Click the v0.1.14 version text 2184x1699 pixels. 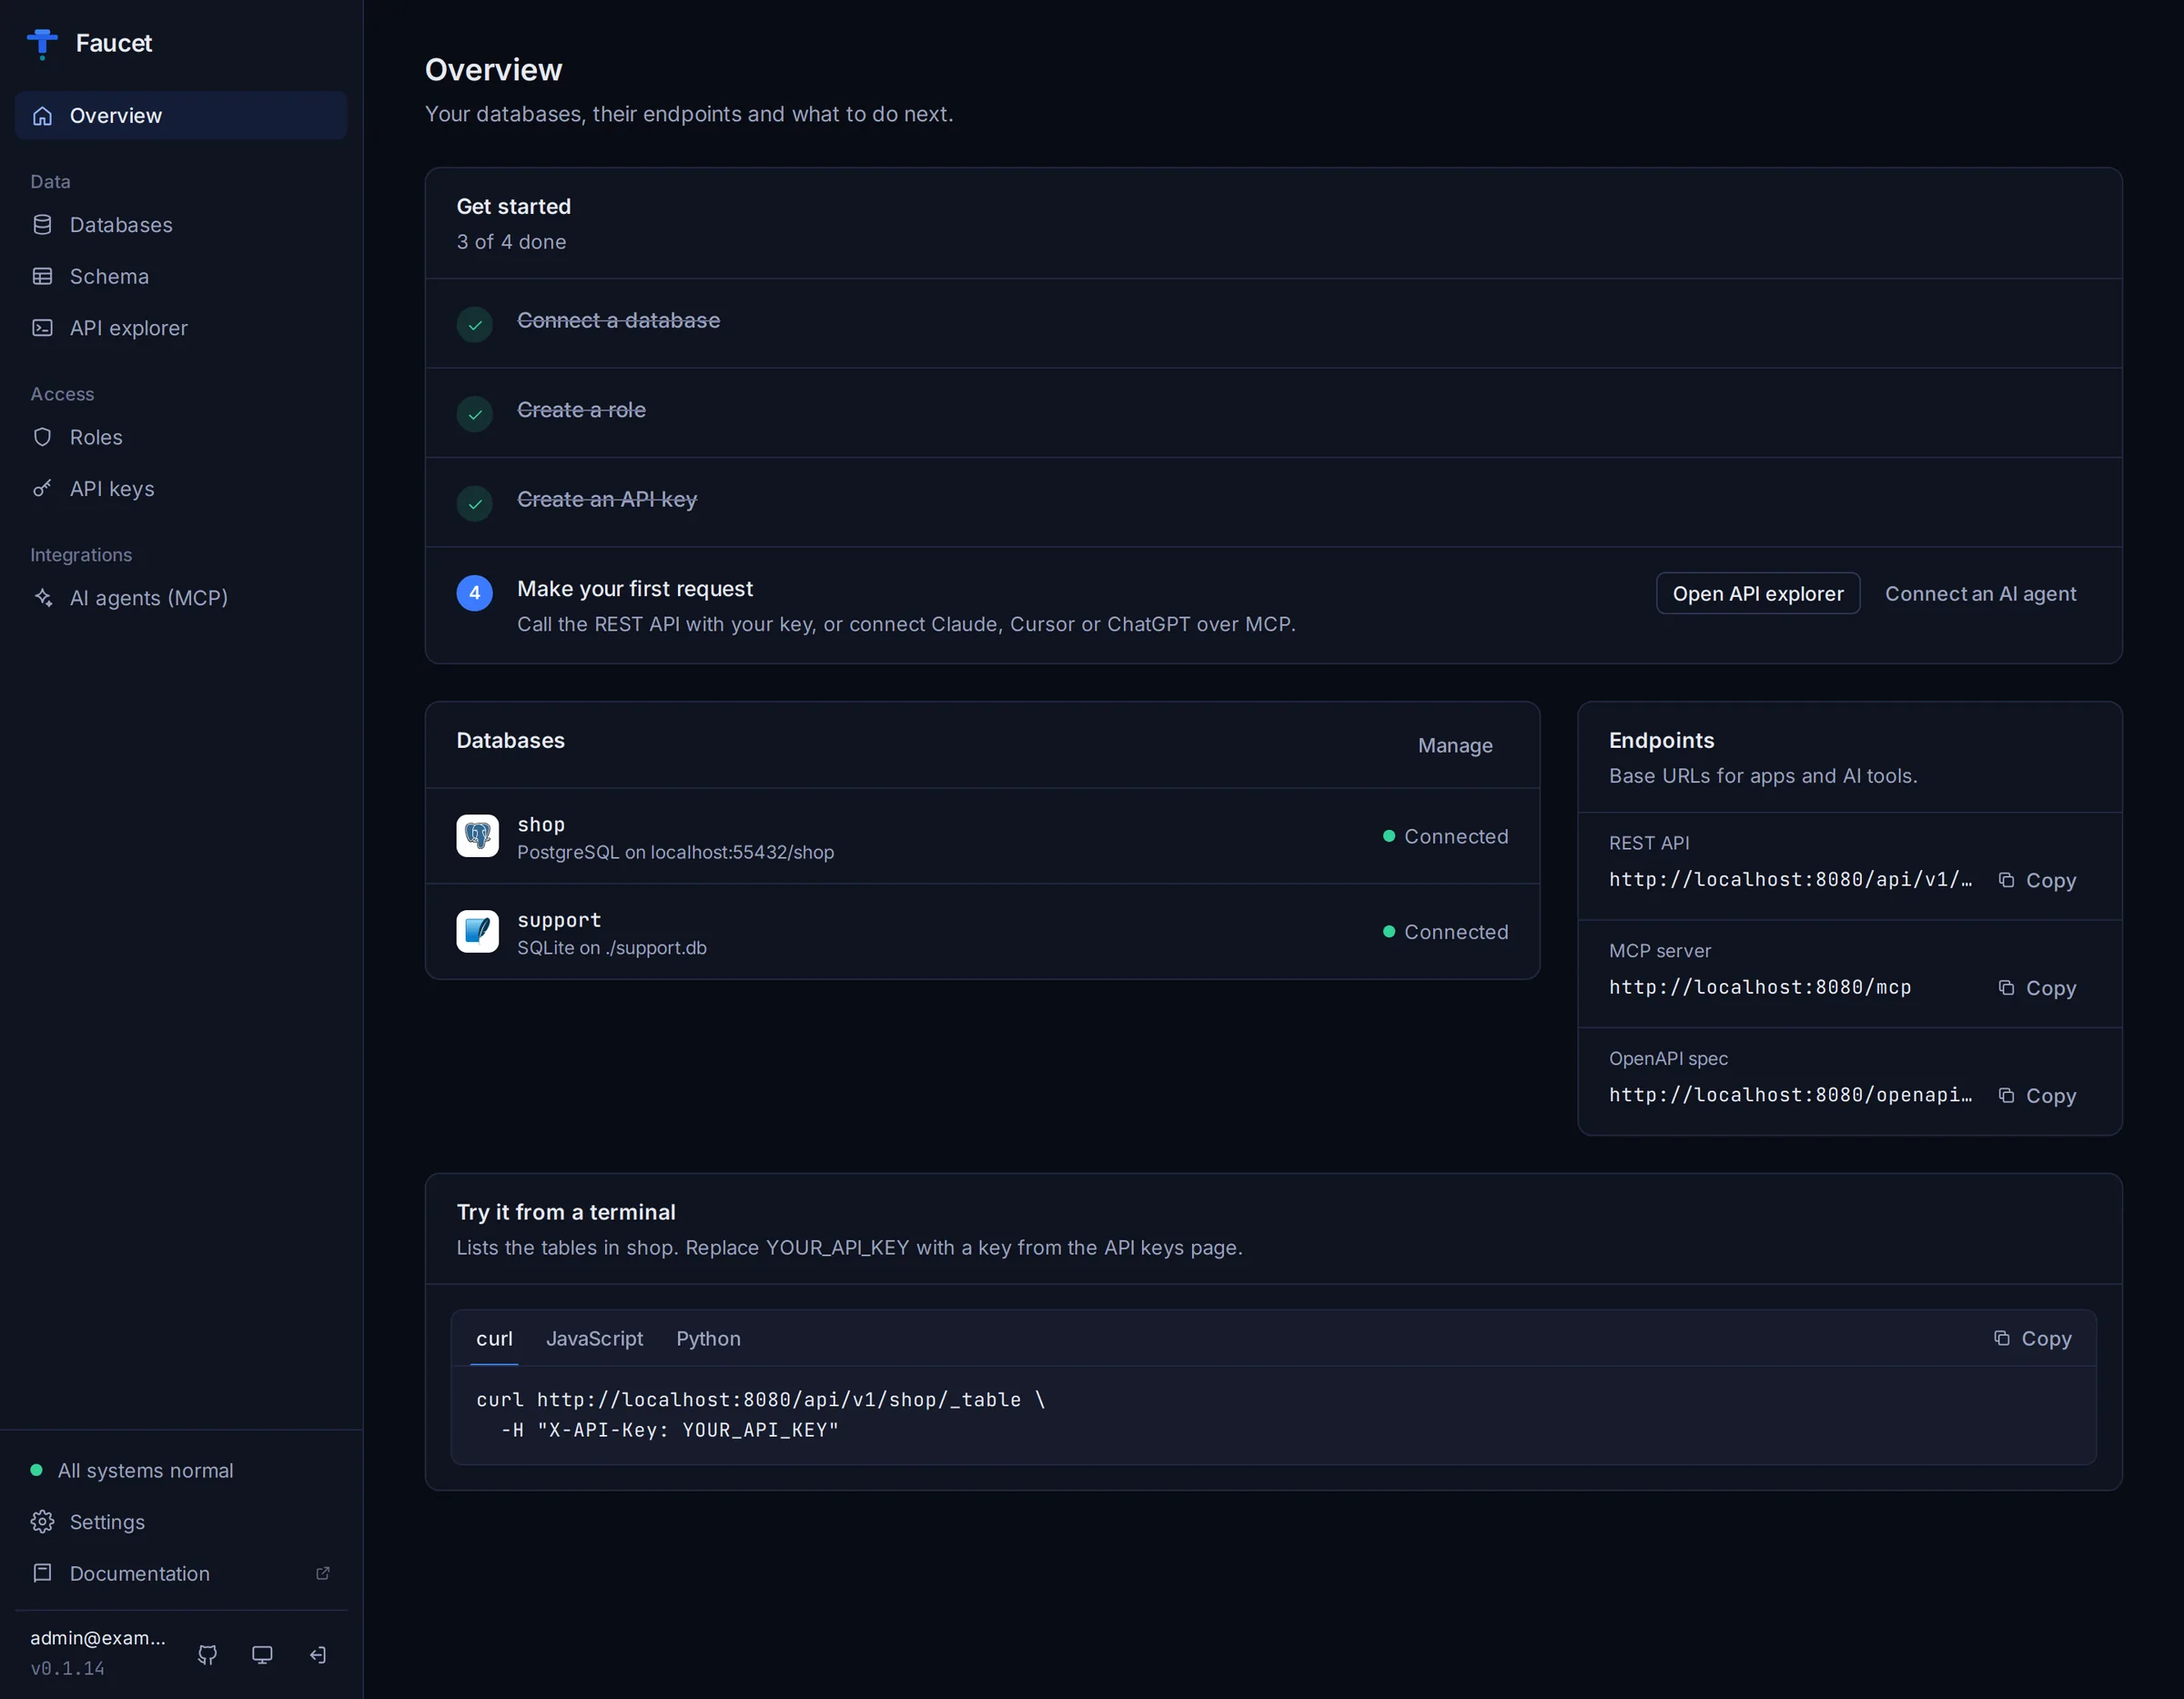pyautogui.click(x=67, y=1669)
